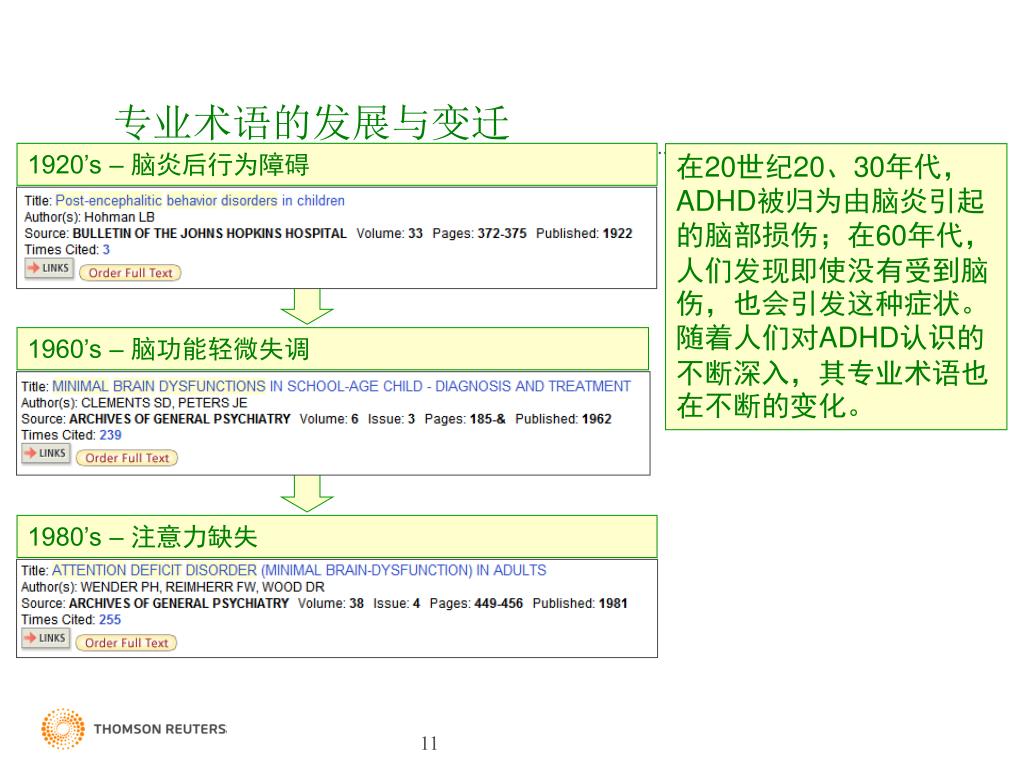
Task: Open the Attention Deficit Disorder in Adults title
Action: 299,570
